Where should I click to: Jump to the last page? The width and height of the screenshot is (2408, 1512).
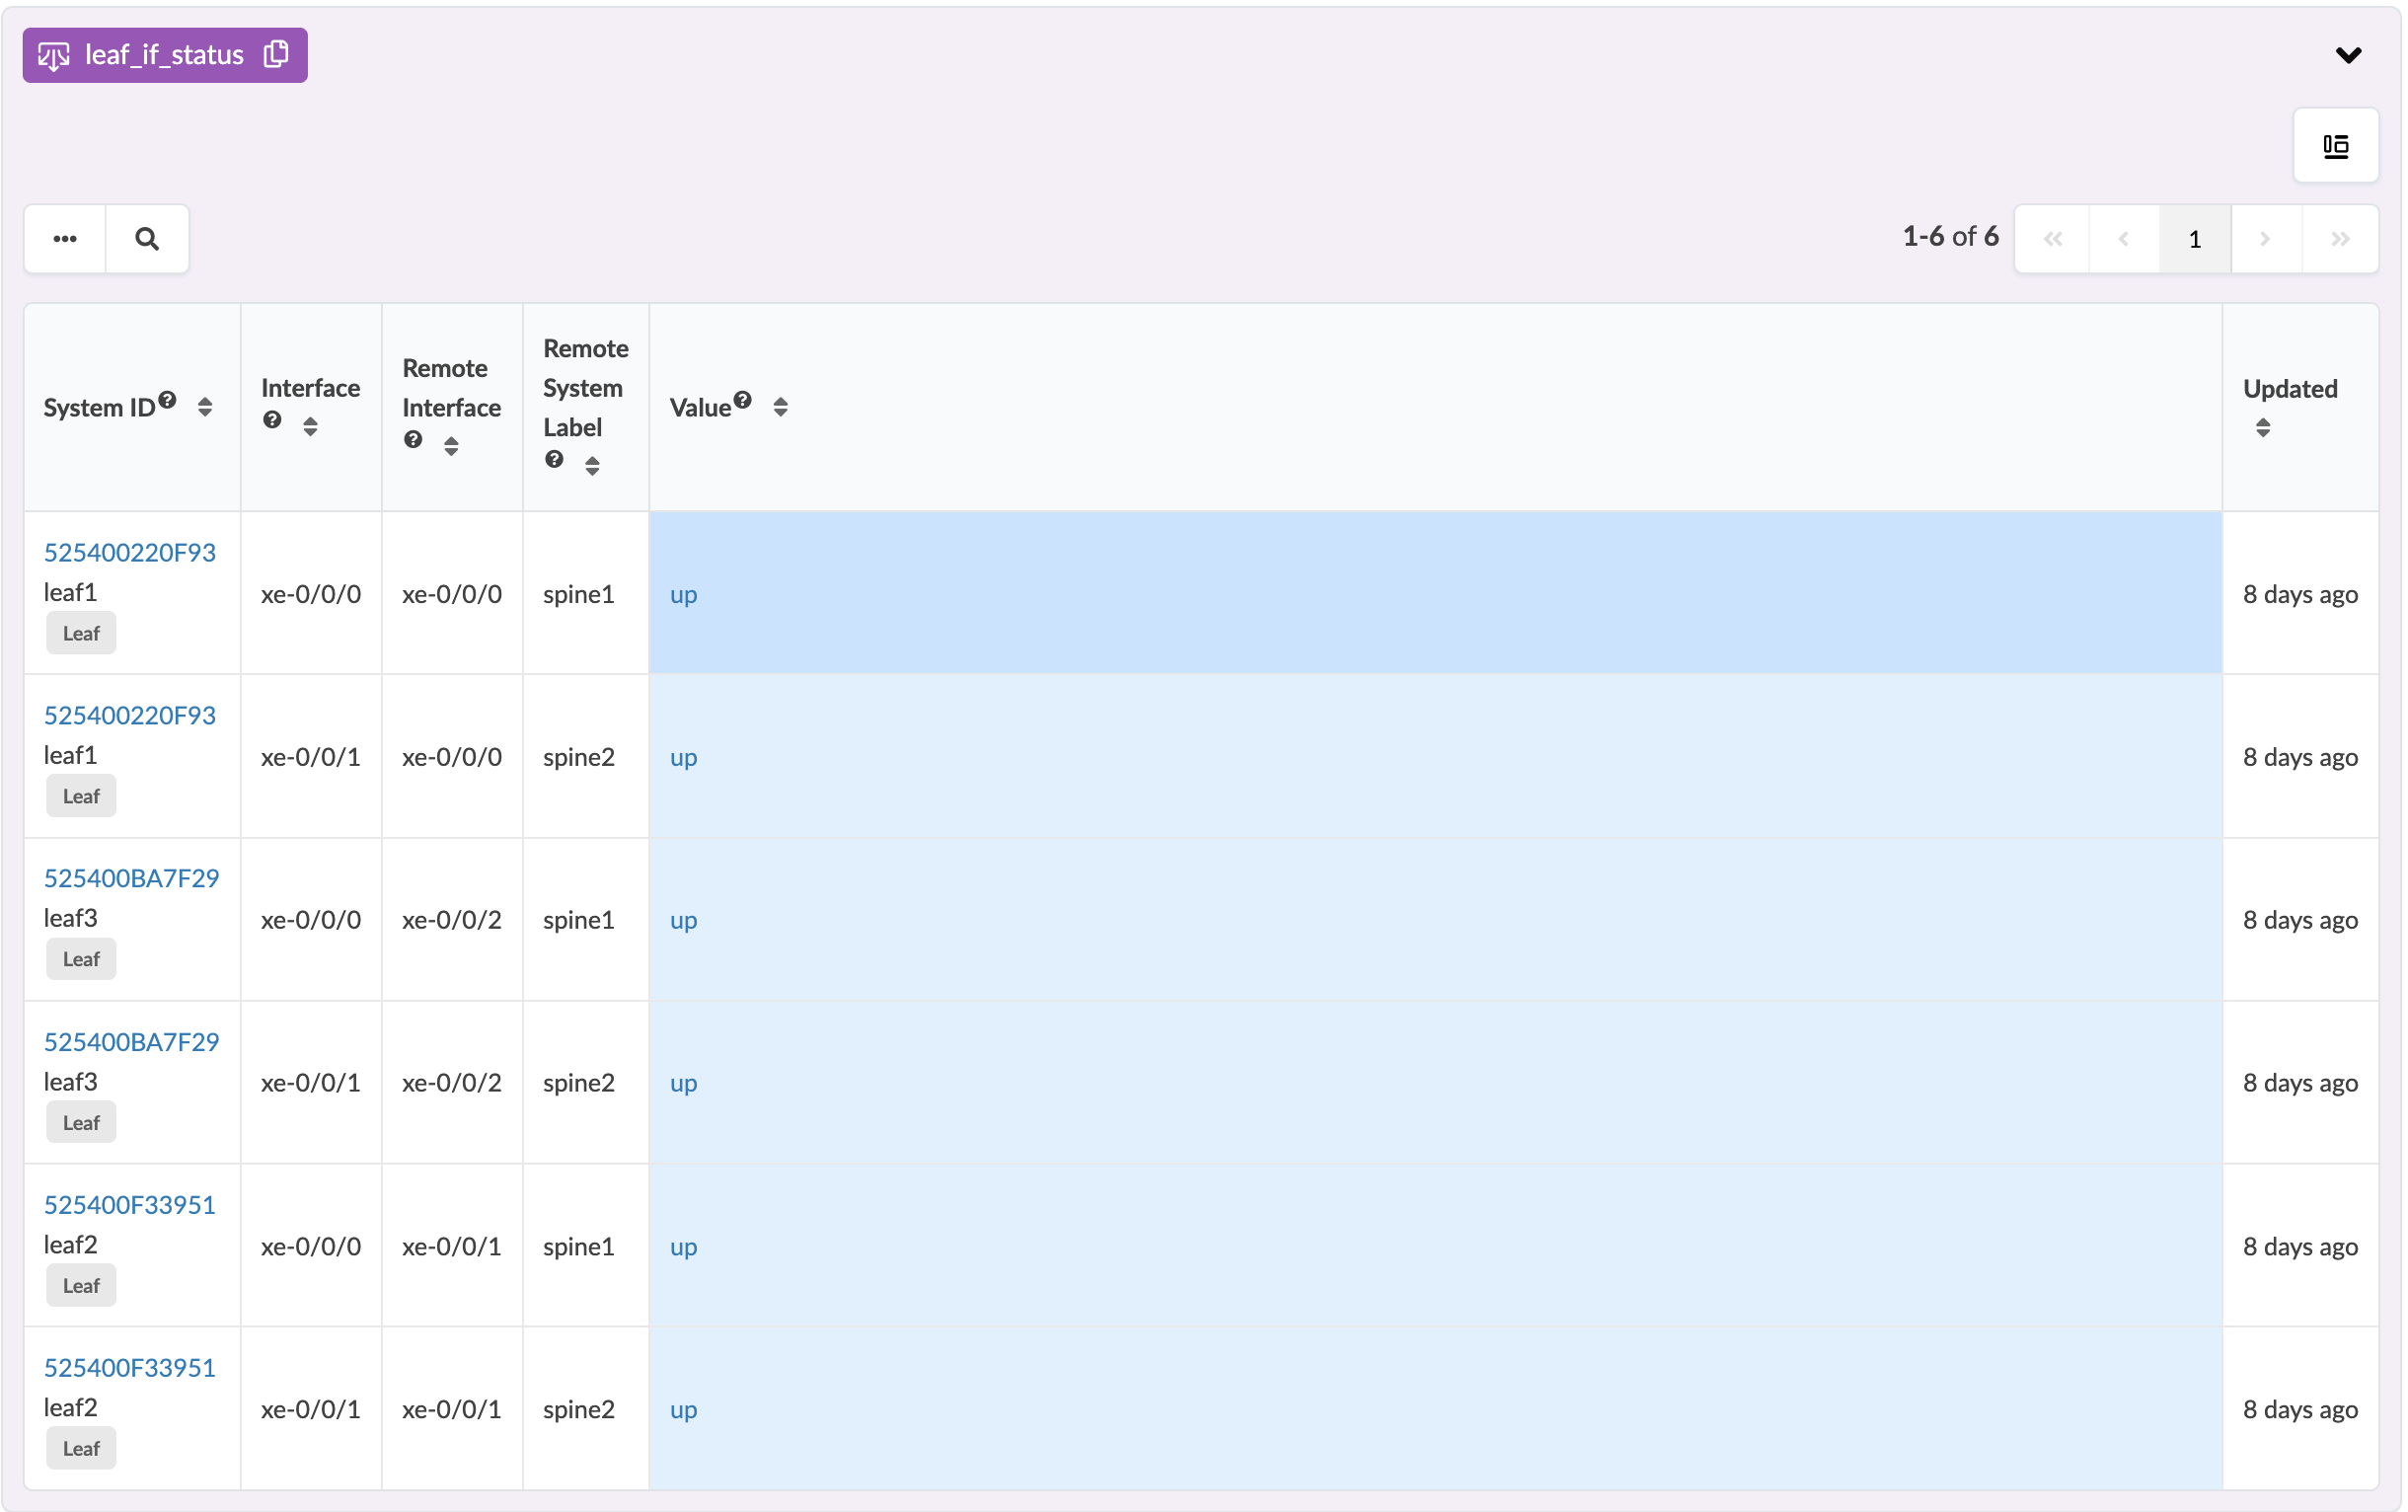[x=2339, y=239]
